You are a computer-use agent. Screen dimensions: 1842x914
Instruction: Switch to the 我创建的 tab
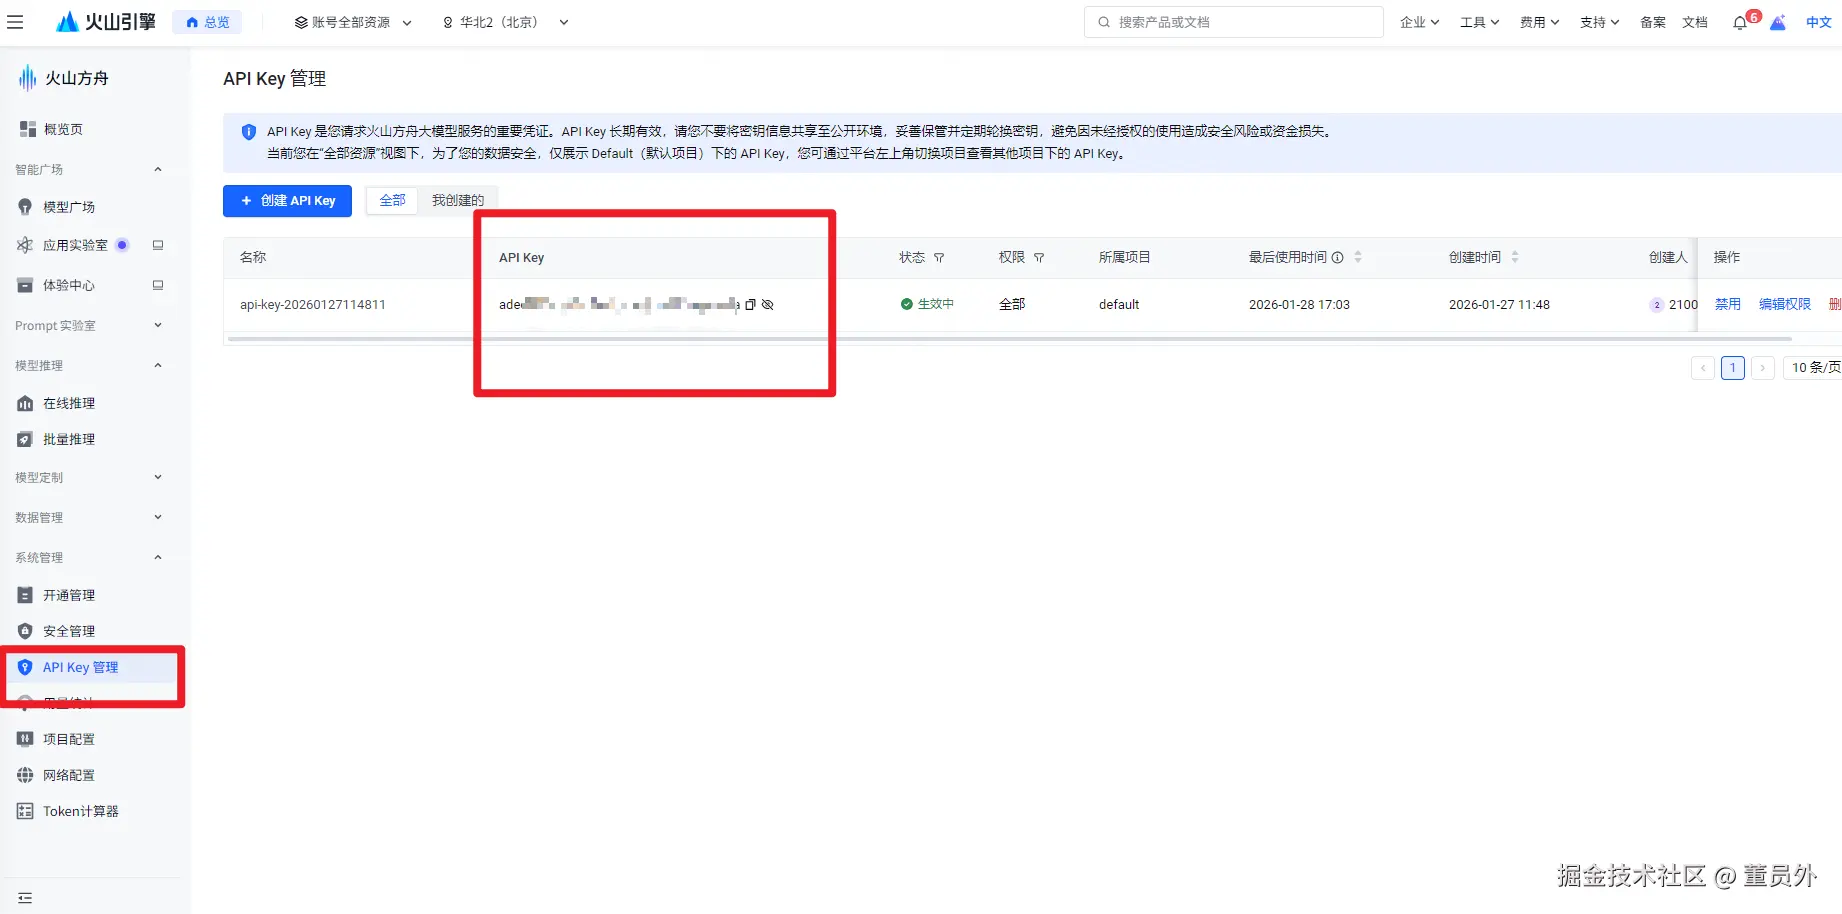pos(458,200)
